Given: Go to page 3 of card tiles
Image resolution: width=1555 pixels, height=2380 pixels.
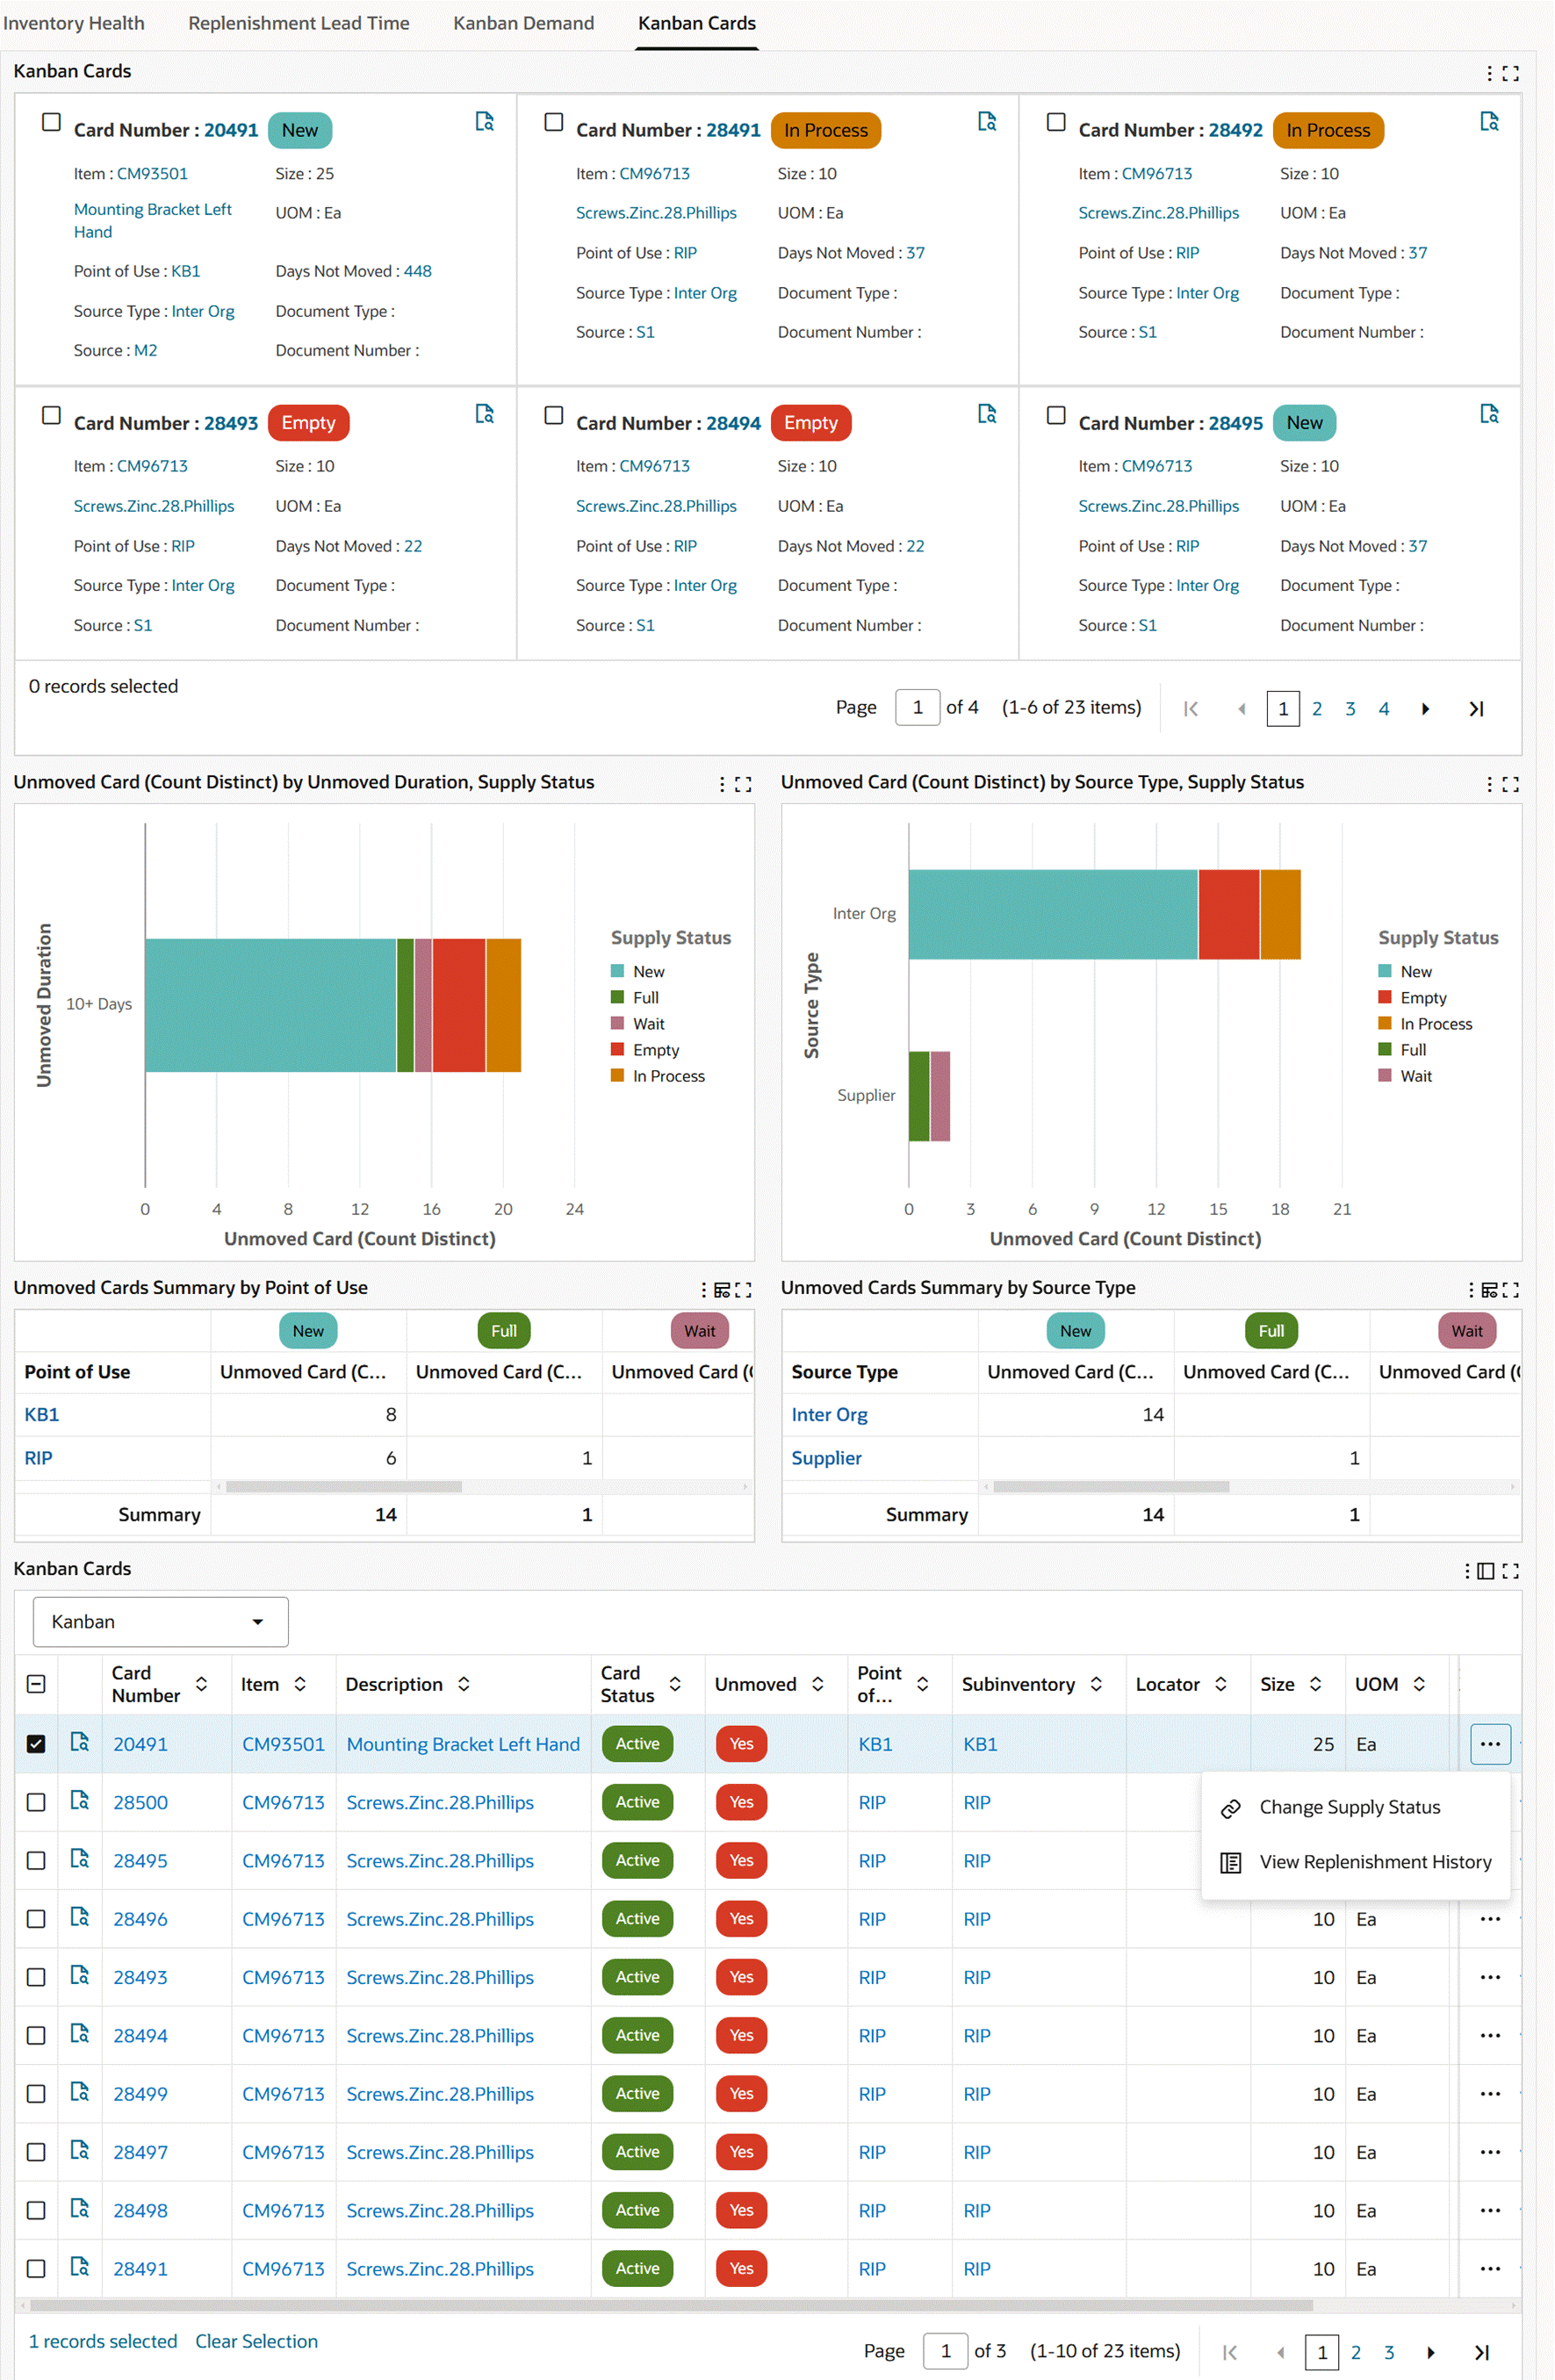Looking at the screenshot, I should coord(1350,709).
